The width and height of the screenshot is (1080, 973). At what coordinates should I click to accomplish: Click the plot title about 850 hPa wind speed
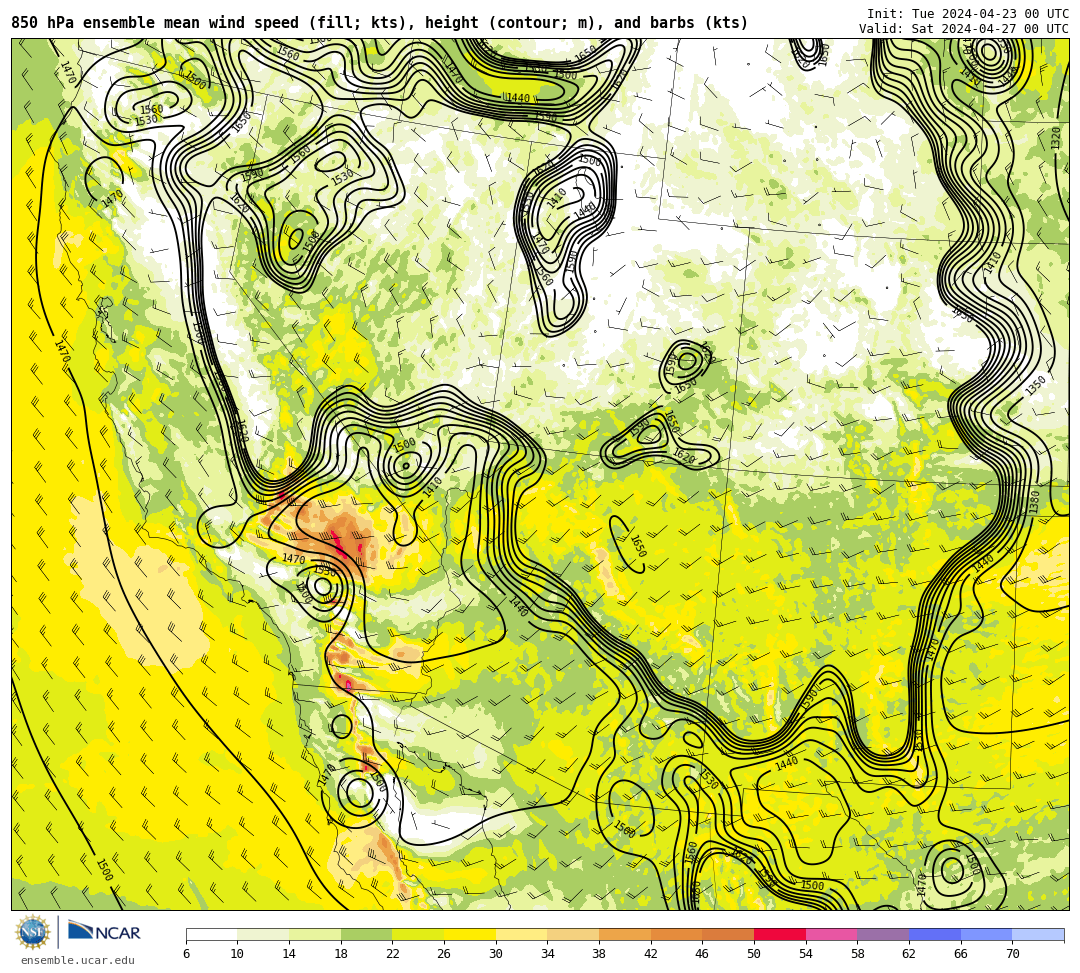pos(380,23)
